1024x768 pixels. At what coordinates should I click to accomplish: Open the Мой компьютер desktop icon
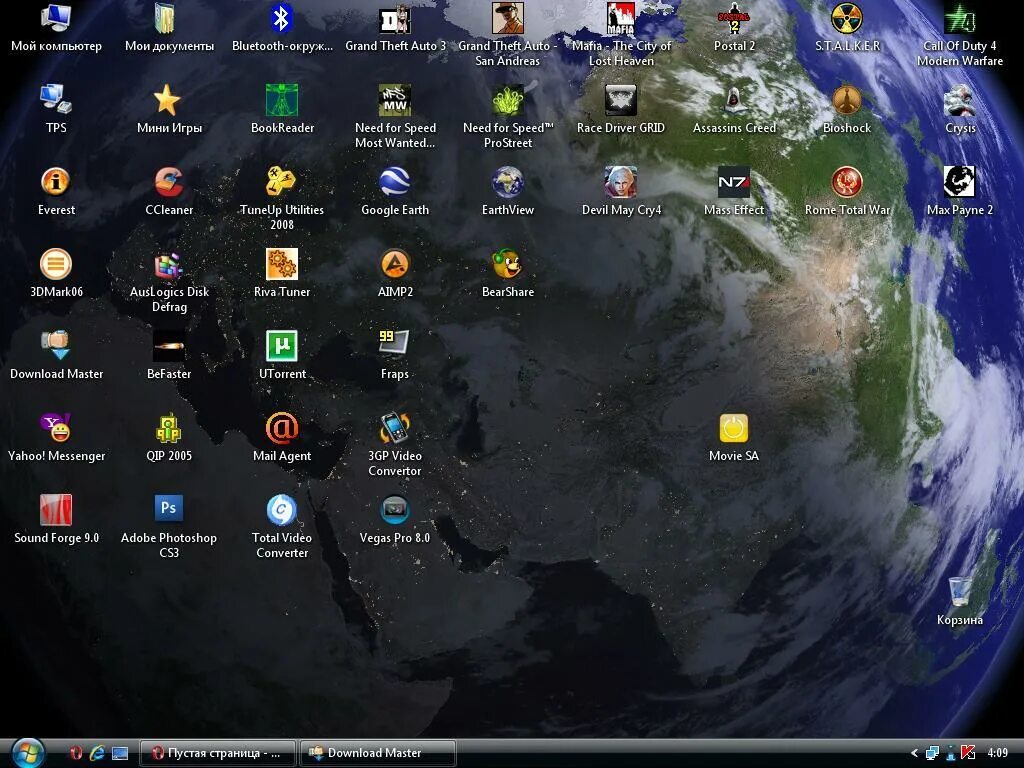(56, 18)
